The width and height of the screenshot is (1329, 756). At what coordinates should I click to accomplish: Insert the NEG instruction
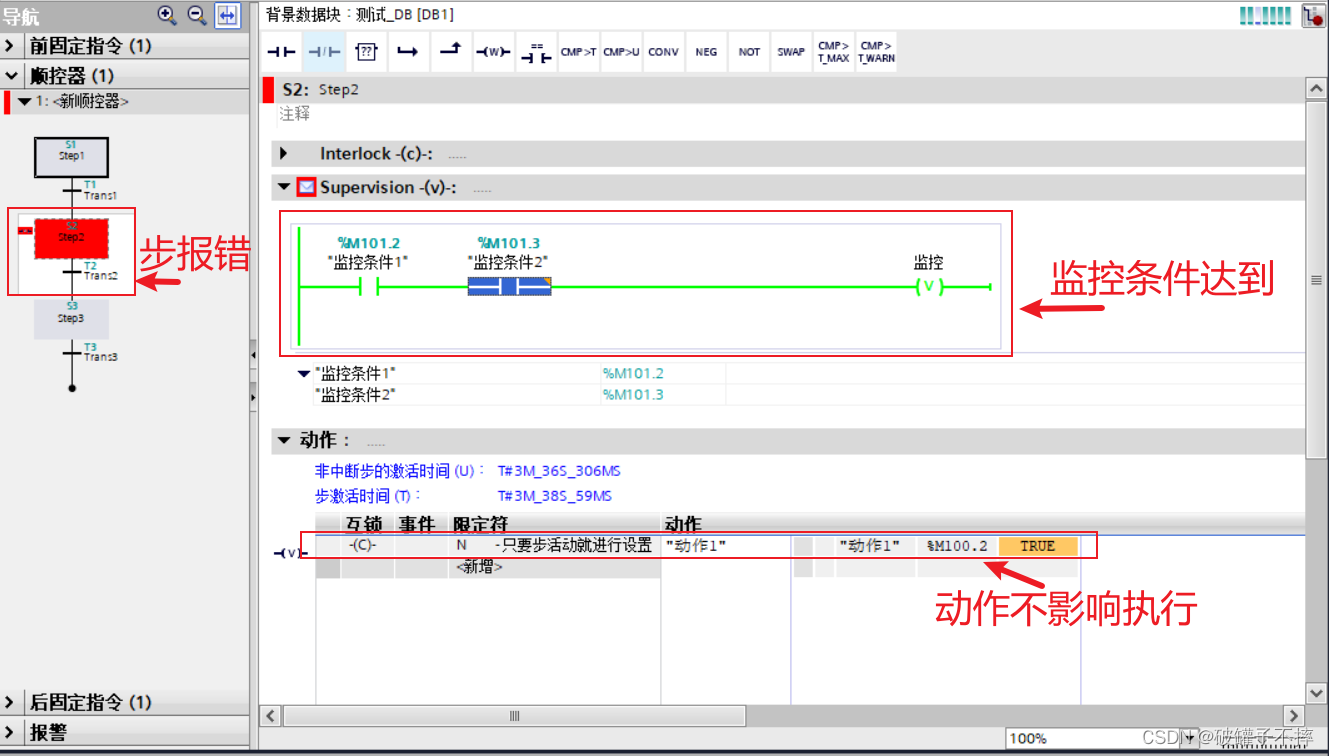tap(706, 52)
